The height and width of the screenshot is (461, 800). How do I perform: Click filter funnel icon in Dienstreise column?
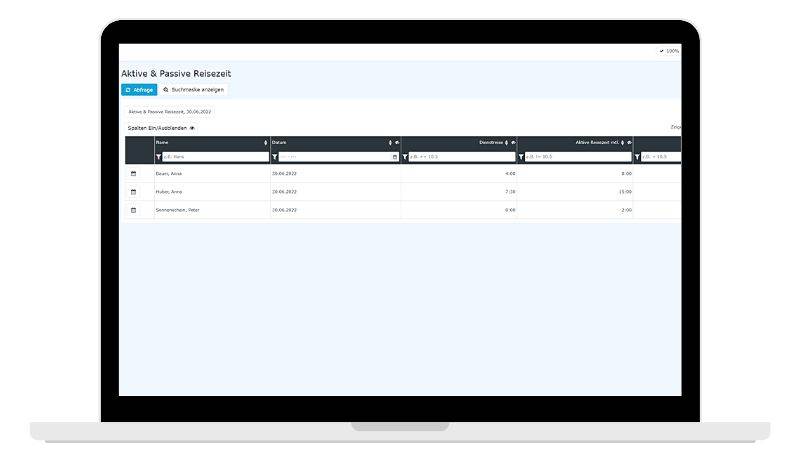pos(405,157)
